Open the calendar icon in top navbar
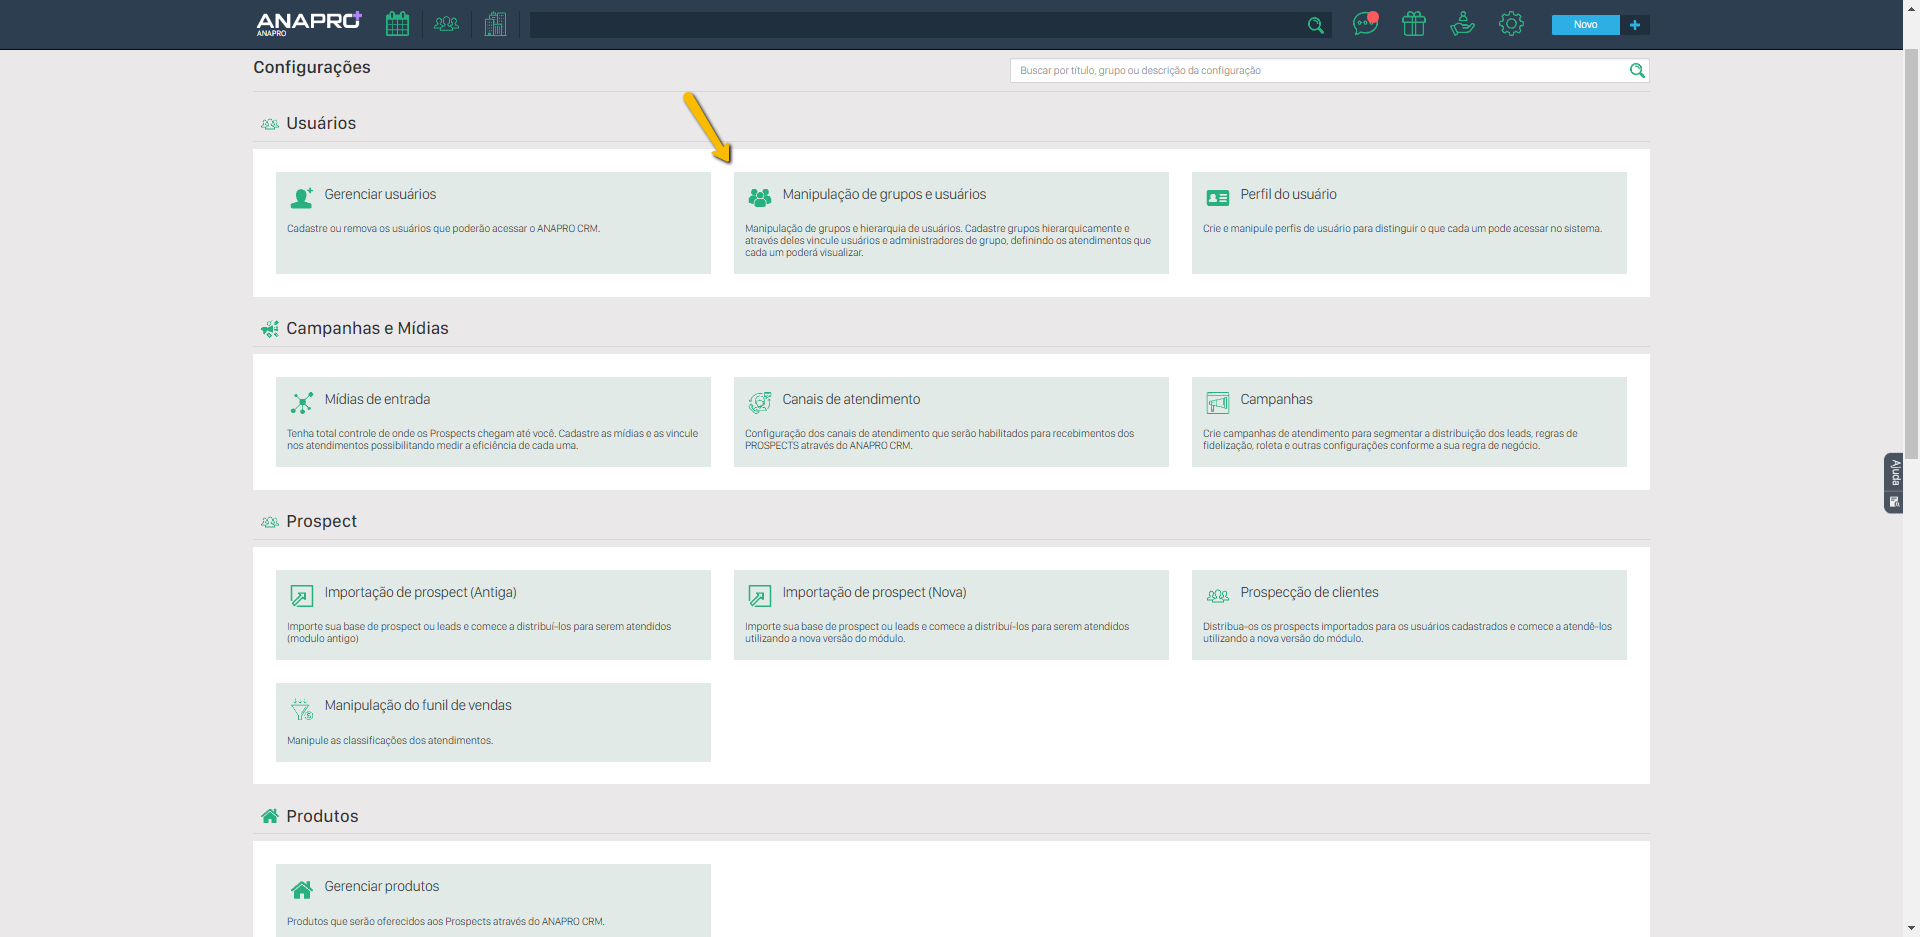This screenshot has width=1920, height=937. (397, 24)
